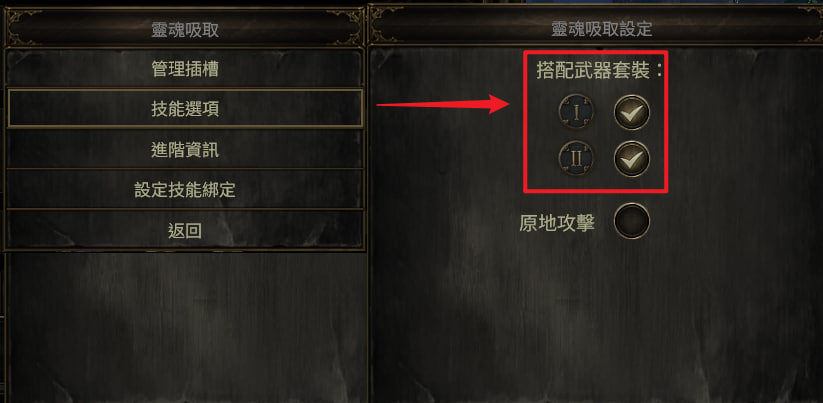Click the weapon set I roman numeral icon

click(577, 112)
